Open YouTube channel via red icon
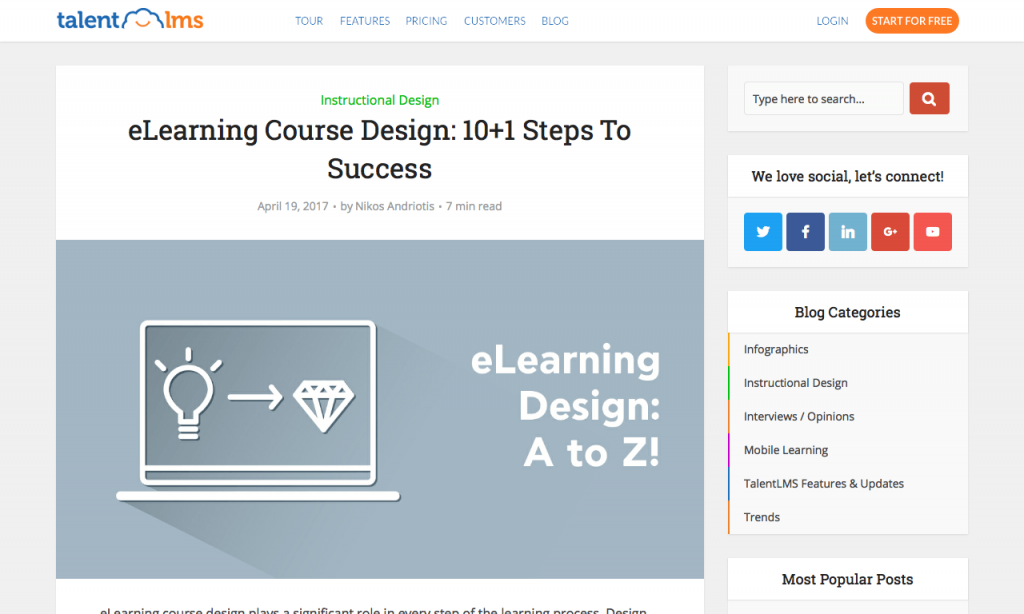1024x614 pixels. click(x=932, y=231)
